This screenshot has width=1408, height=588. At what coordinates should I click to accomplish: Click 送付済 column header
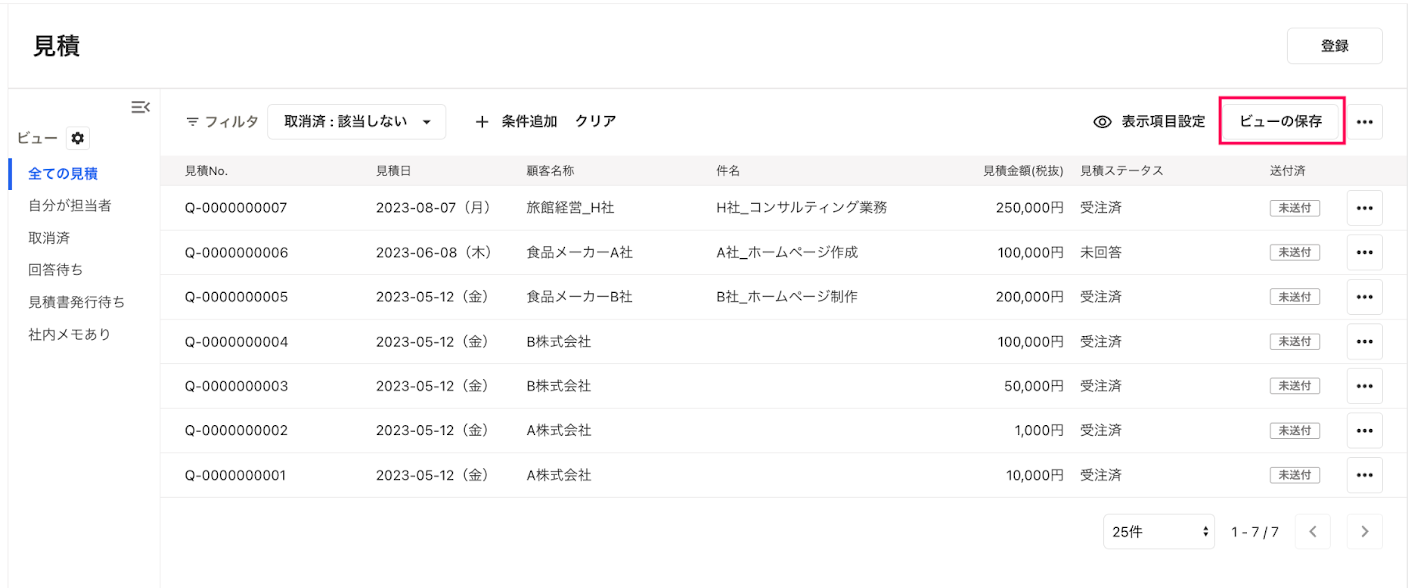click(1287, 171)
